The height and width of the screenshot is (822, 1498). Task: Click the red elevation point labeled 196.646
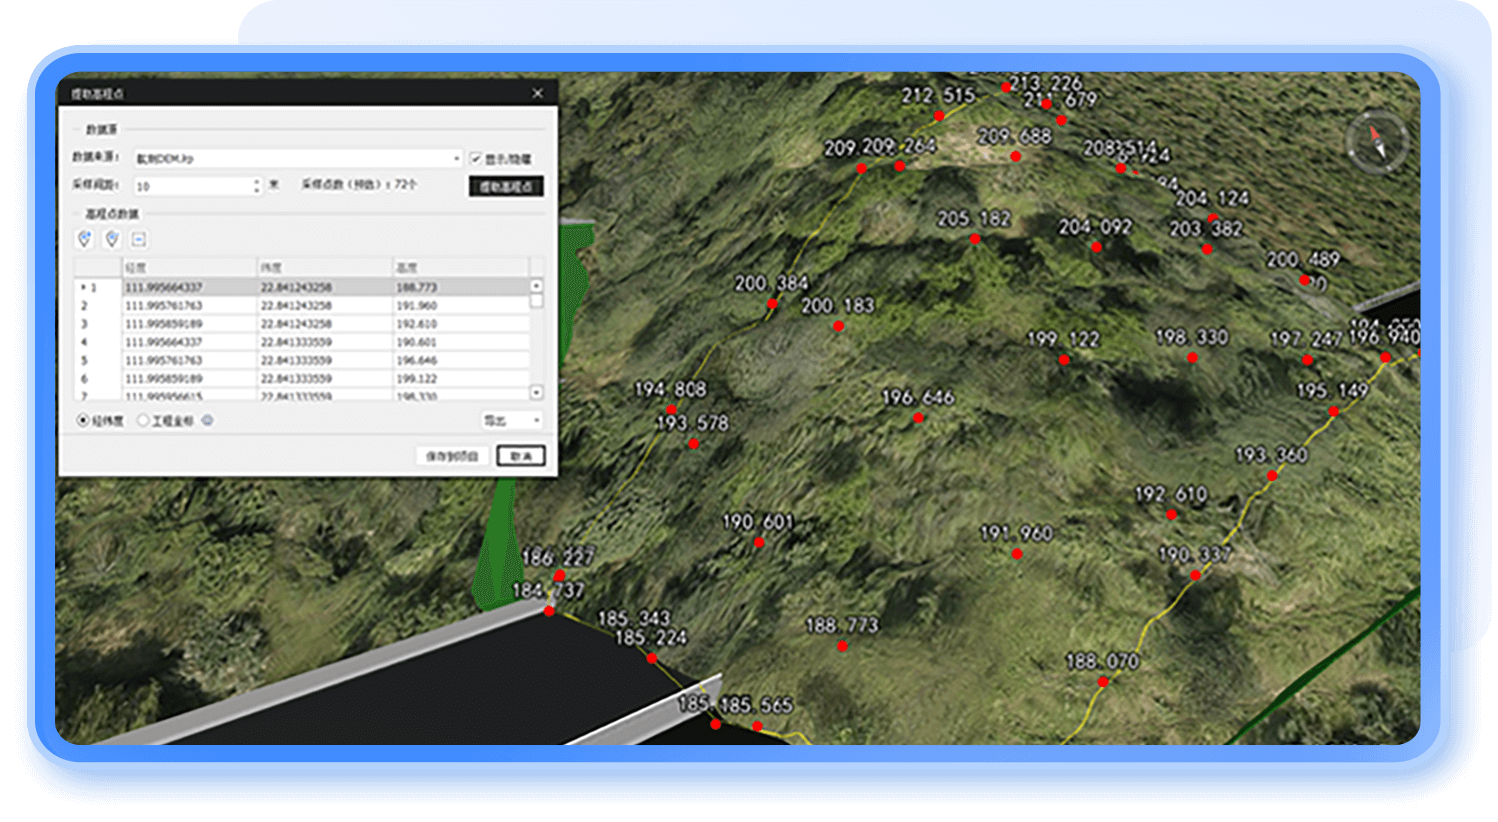(918, 418)
